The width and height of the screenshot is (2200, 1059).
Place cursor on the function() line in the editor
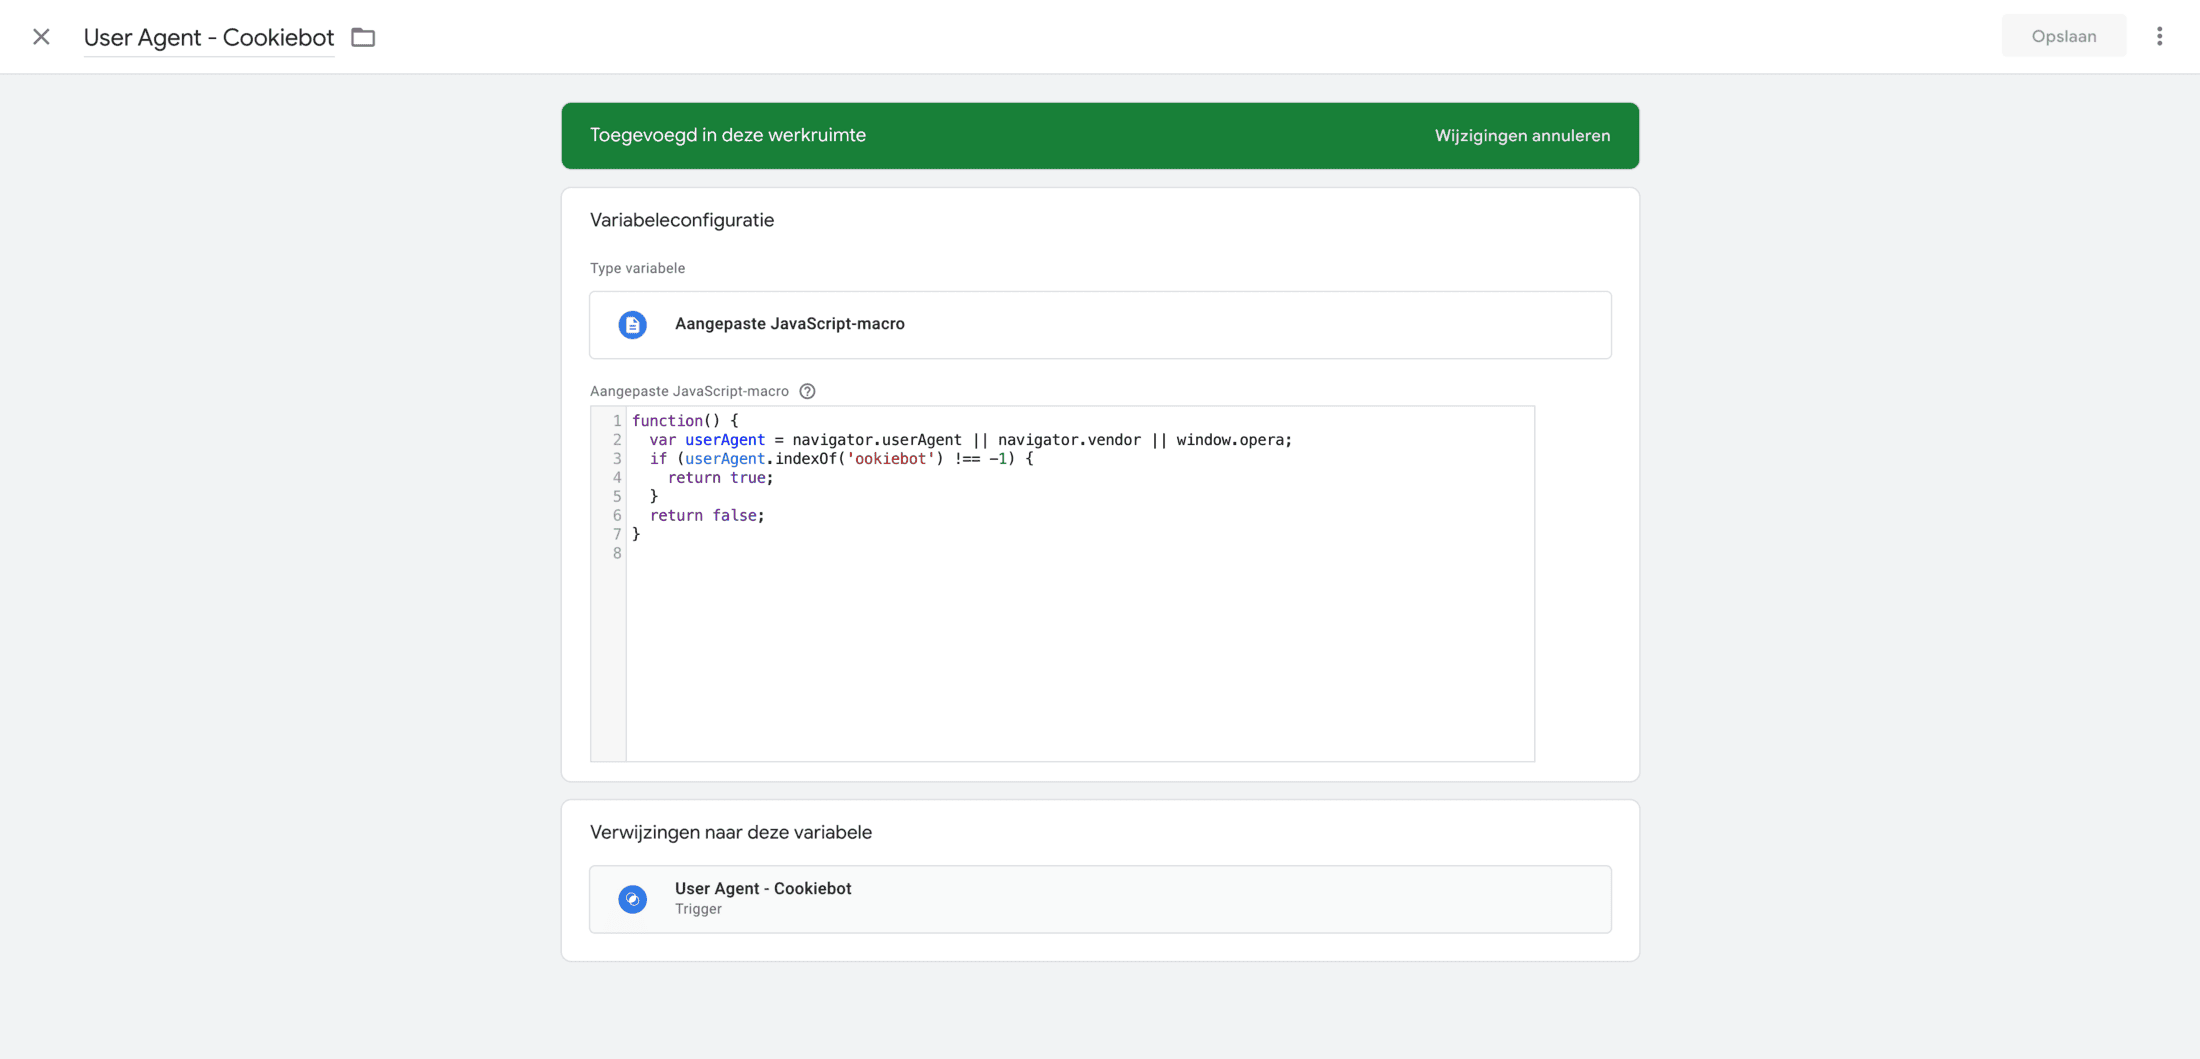(685, 421)
